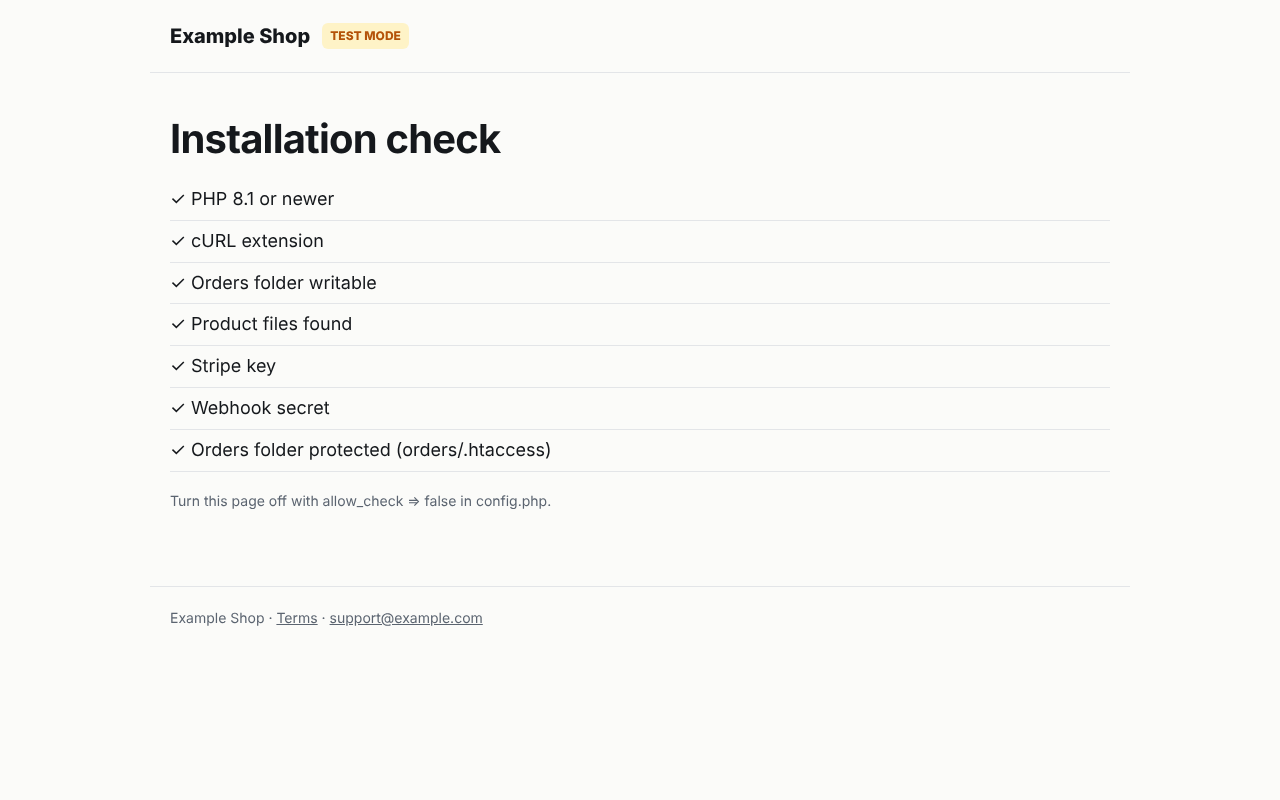
Task: Click the Example Shop header title
Action: tap(240, 36)
